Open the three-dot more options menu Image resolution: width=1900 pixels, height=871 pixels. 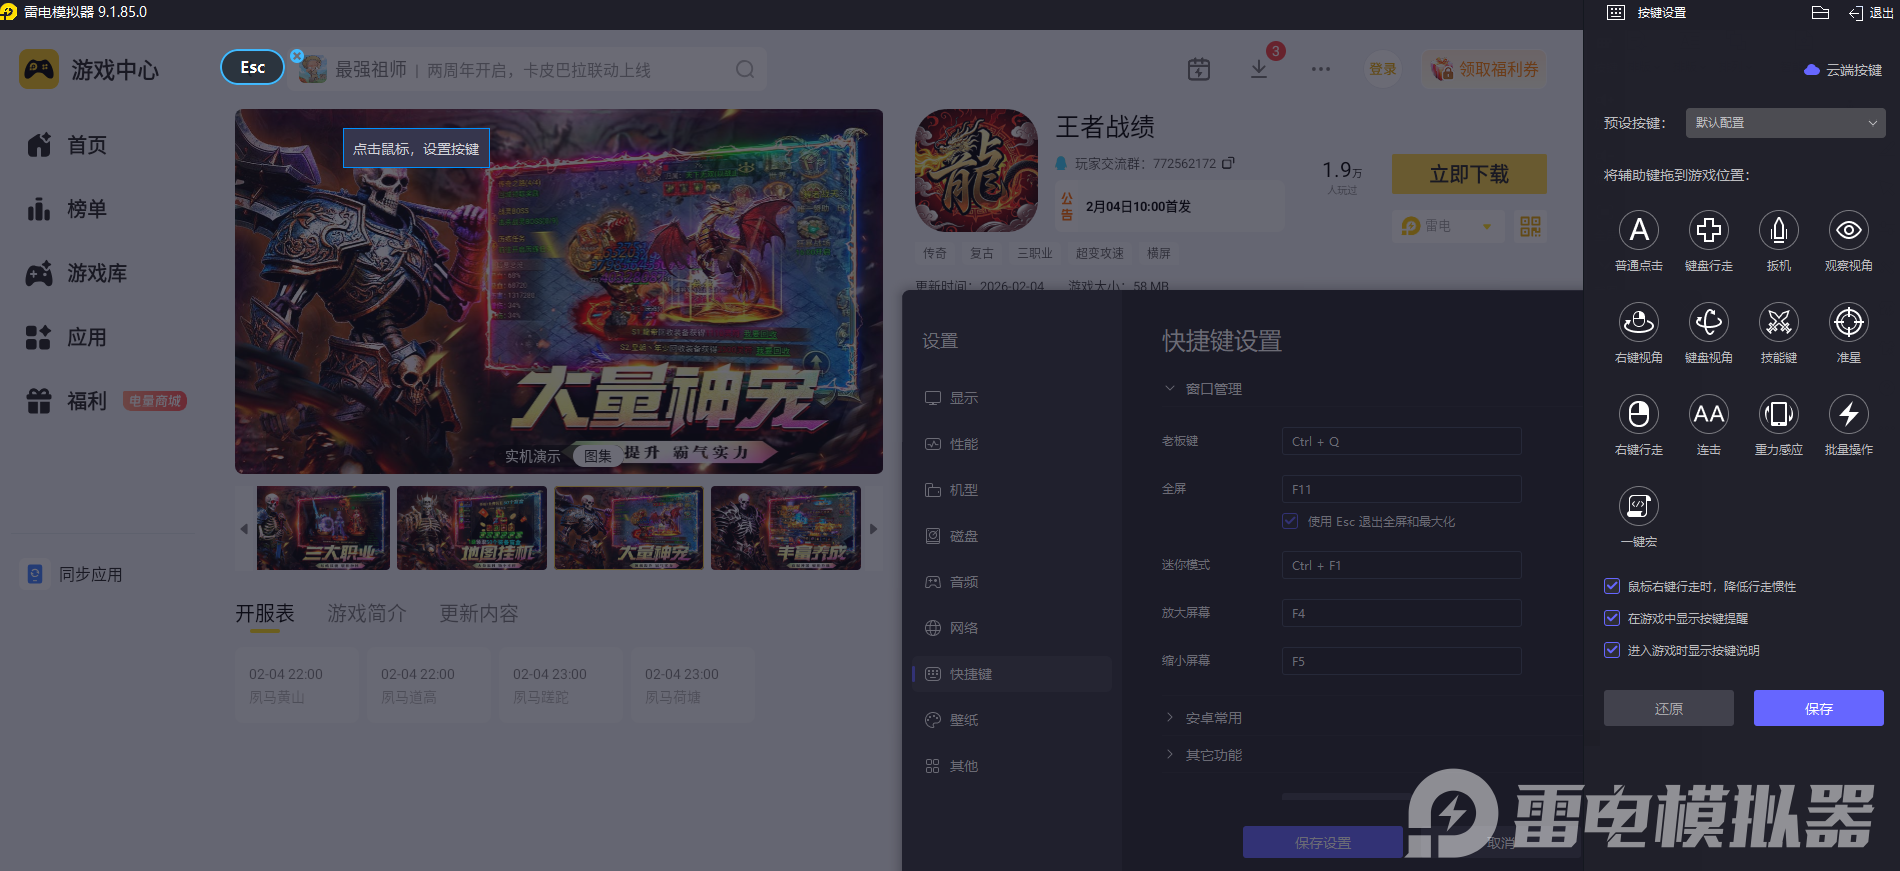coord(1321,69)
